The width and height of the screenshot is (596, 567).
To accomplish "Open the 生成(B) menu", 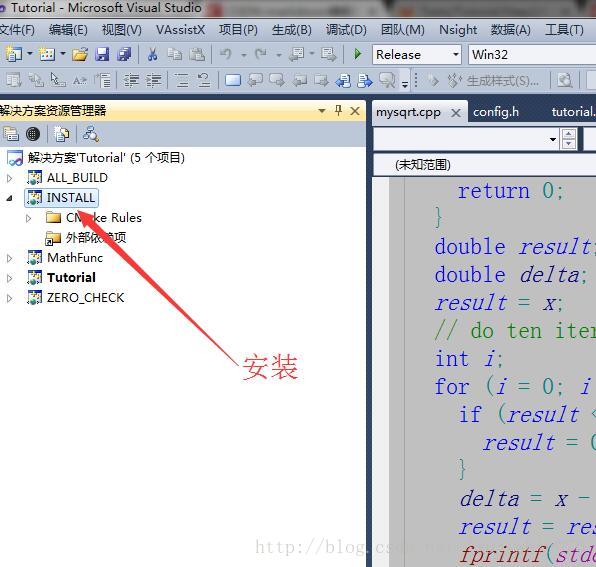I will (x=292, y=30).
